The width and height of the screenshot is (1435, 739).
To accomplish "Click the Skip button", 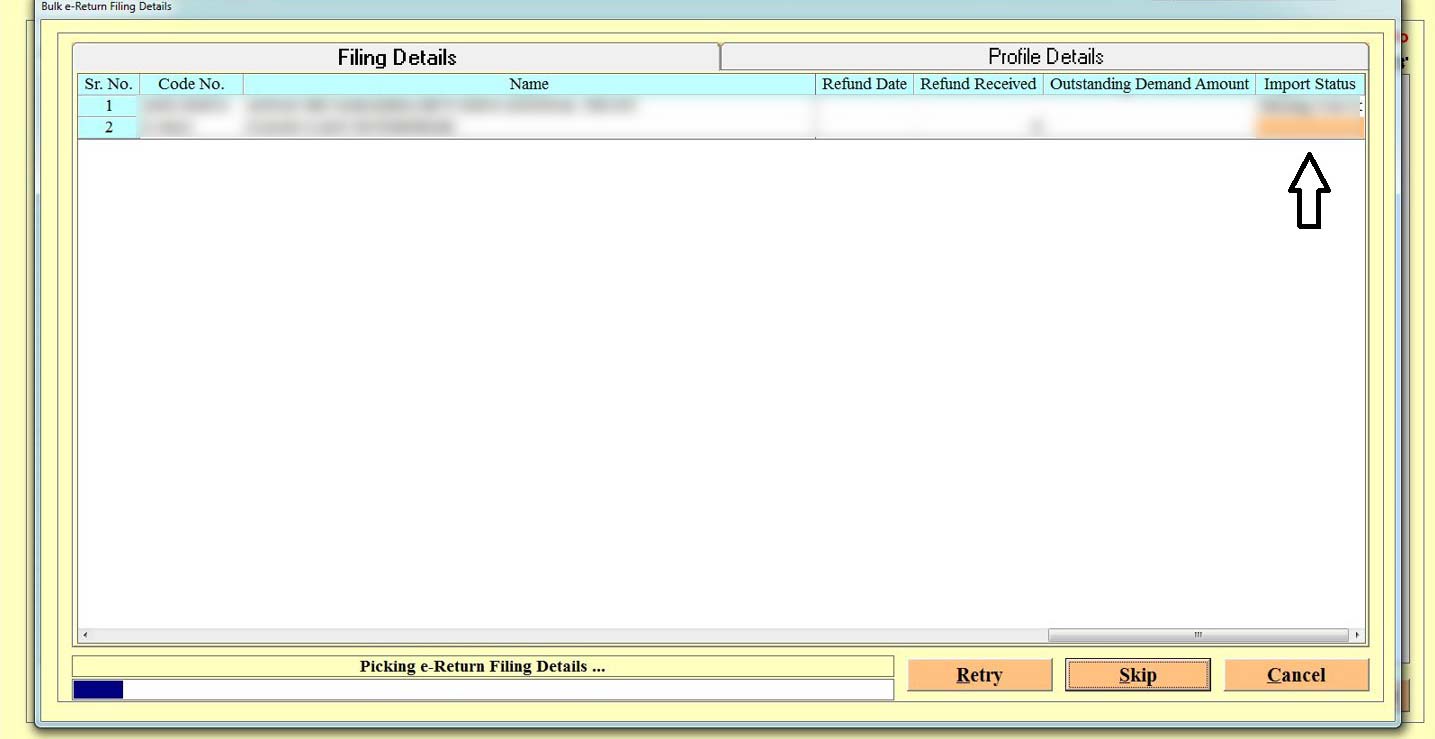I will point(1137,675).
